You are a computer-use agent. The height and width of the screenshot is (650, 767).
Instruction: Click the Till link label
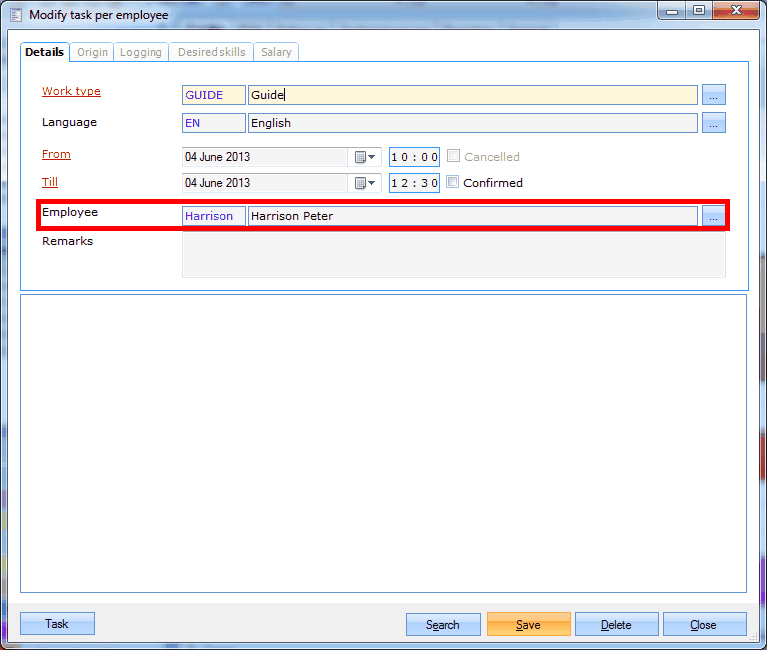point(50,182)
